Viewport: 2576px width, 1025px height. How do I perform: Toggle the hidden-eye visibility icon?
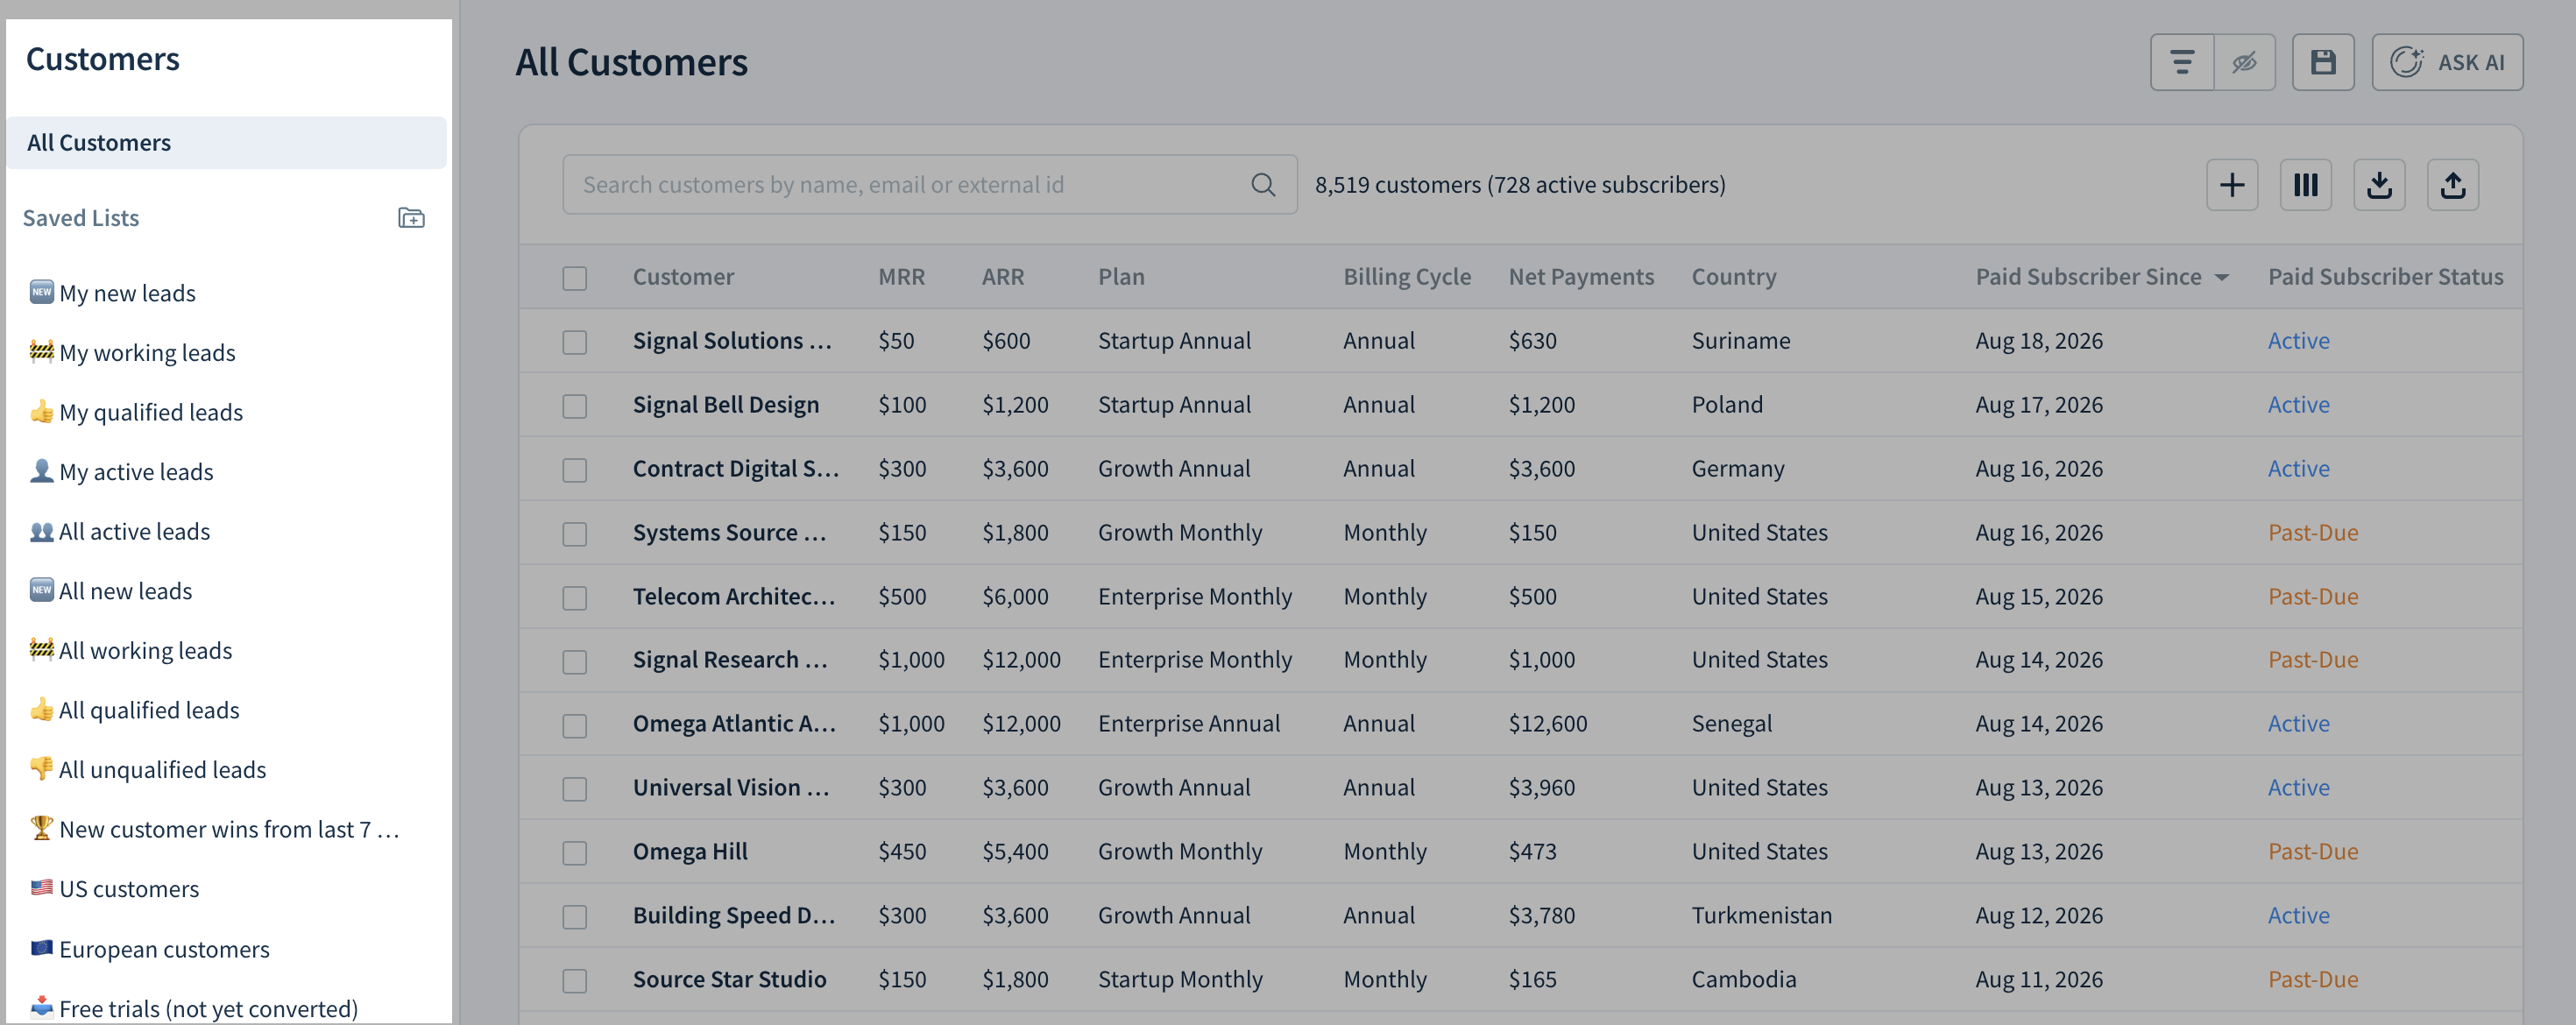click(2244, 63)
